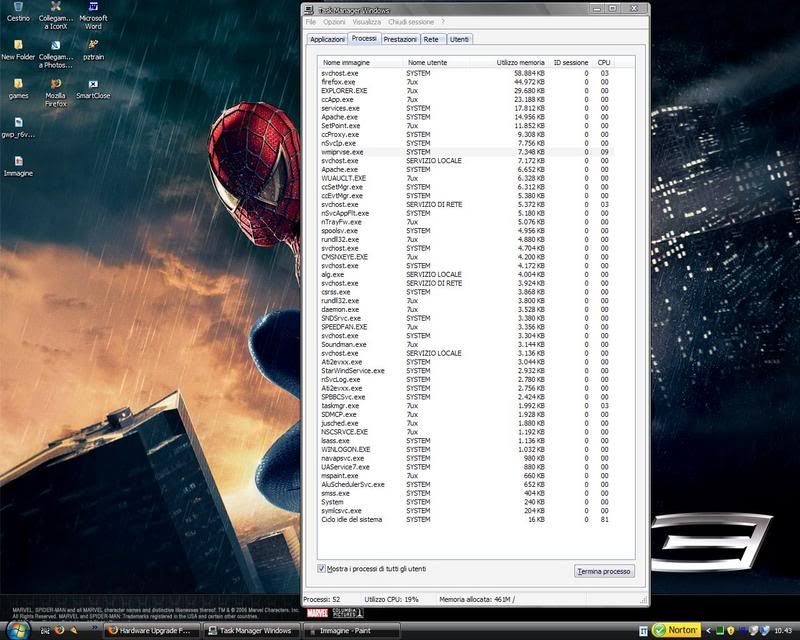Select the mspaint.exe process row
This screenshot has height=640, width=800.
(x=339, y=475)
